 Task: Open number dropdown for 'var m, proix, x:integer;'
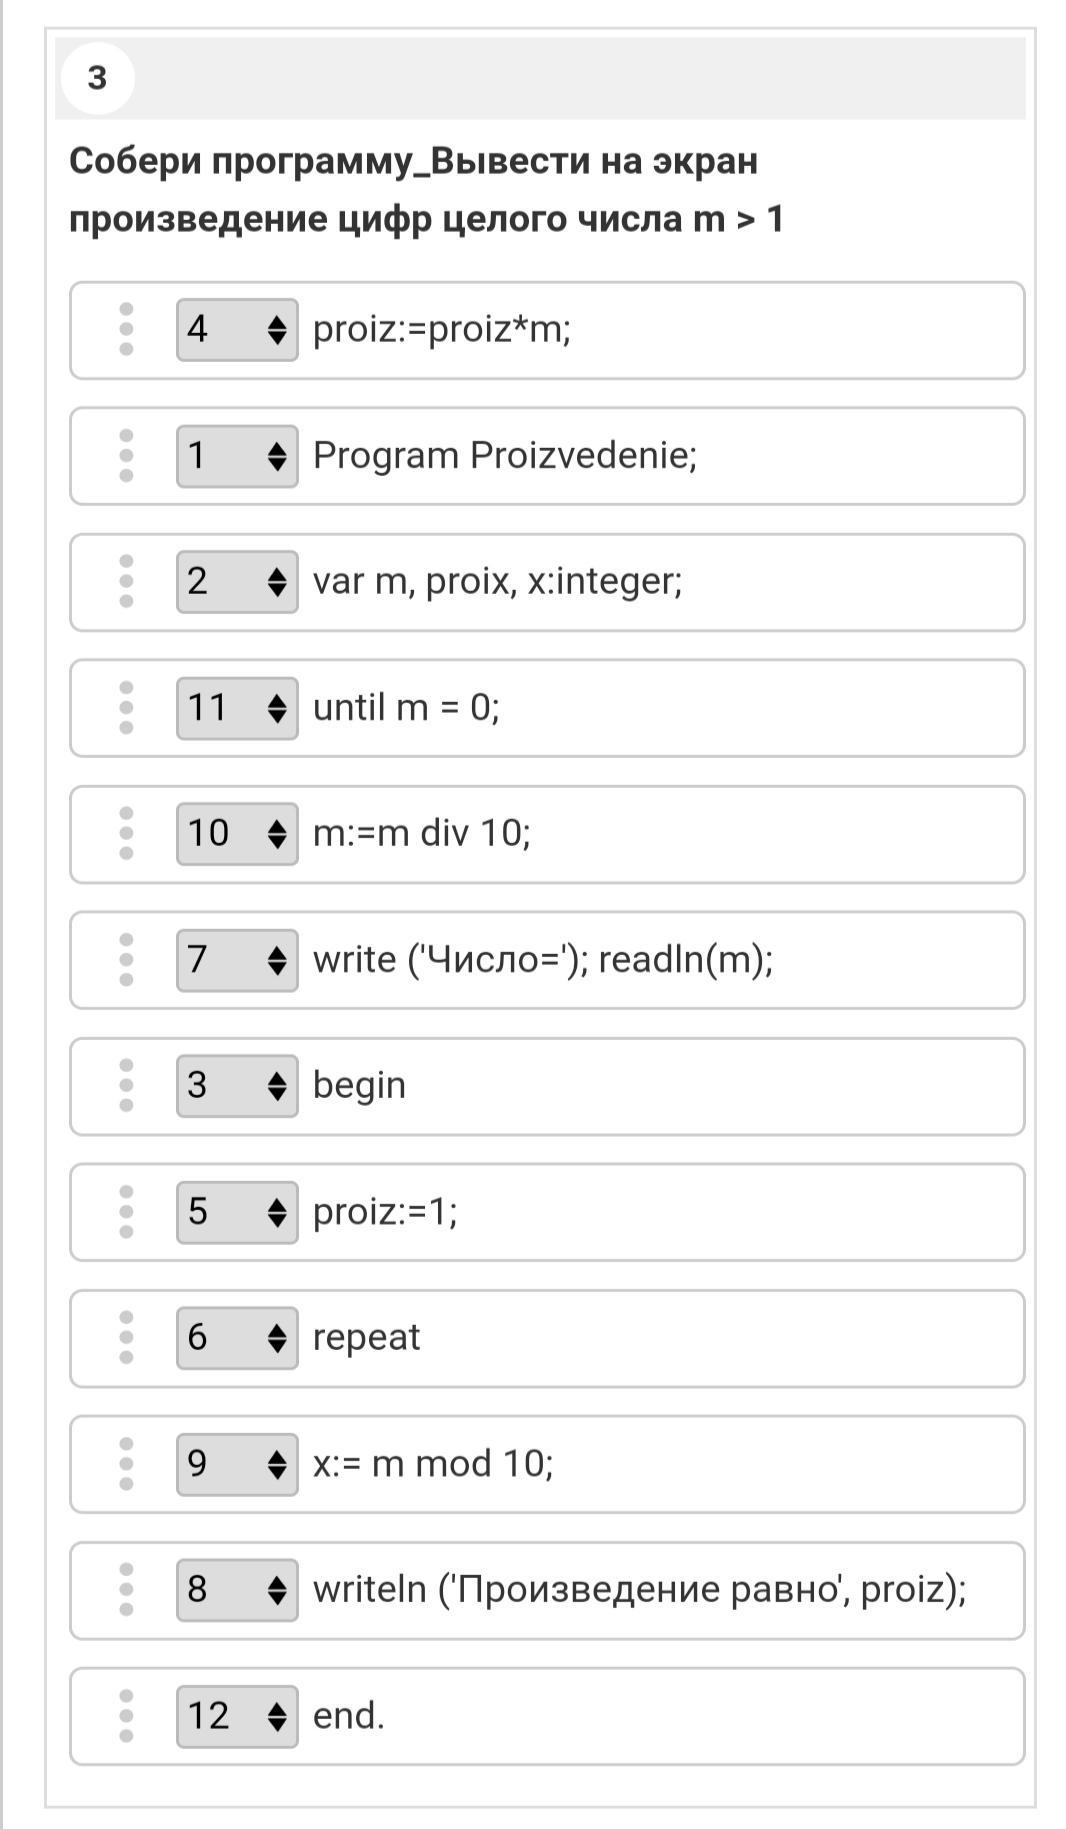237,581
